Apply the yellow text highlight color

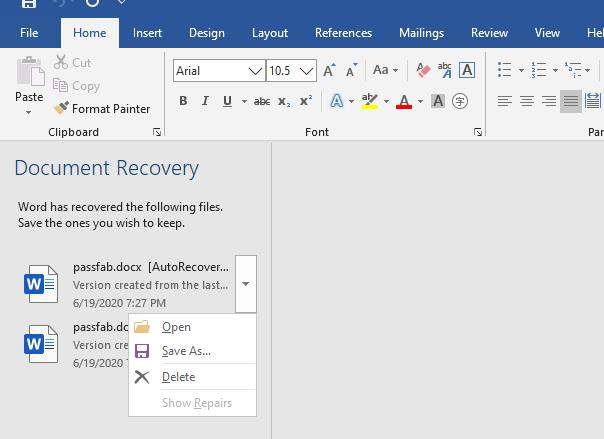[368, 101]
